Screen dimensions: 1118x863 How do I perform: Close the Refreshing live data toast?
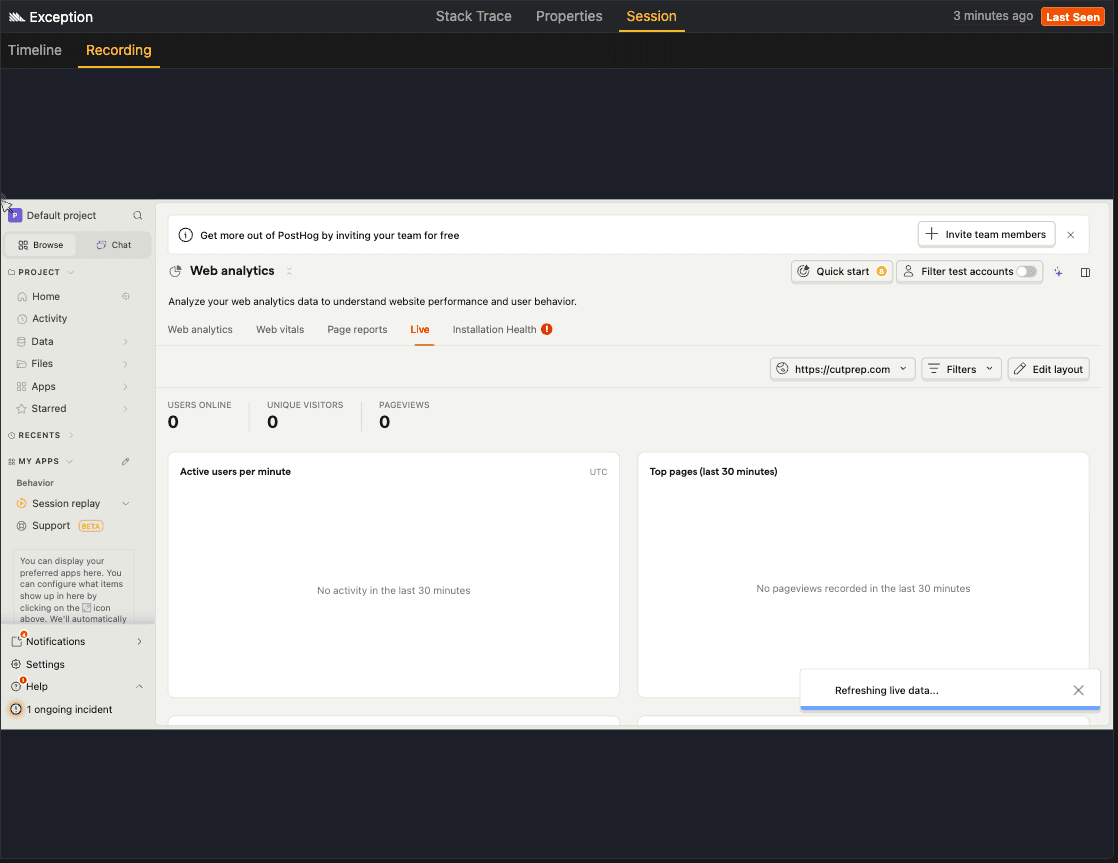1078,690
